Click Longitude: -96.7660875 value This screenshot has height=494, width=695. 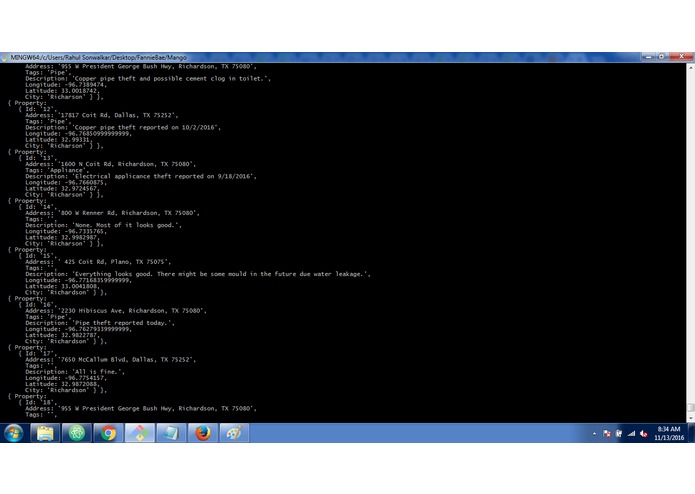(x=66, y=183)
